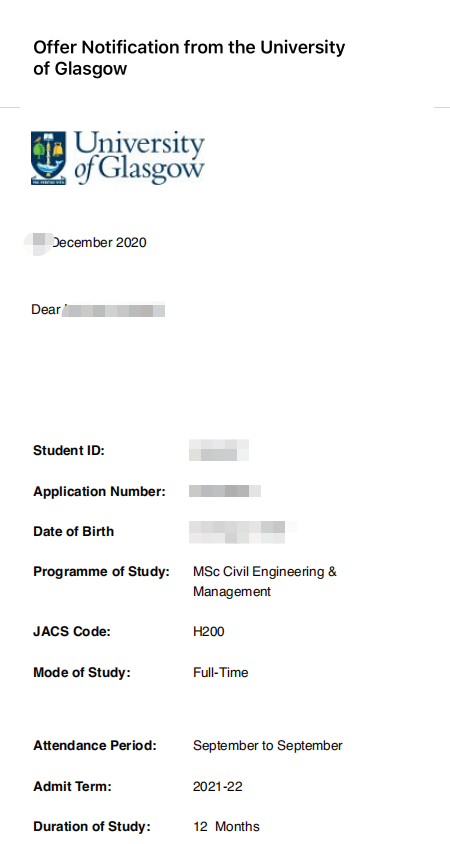Select the blurred Student ID value
The image size is (450, 844).
tap(219, 450)
